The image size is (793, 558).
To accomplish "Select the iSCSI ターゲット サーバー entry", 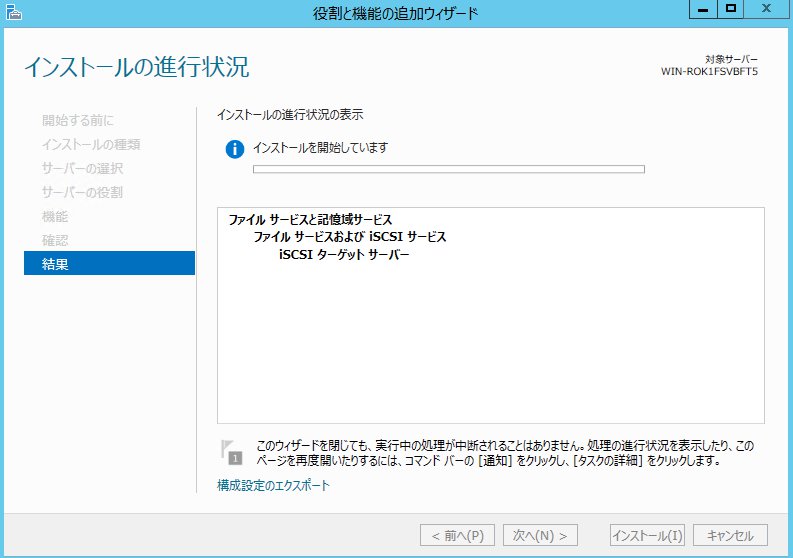I will pyautogui.click(x=344, y=255).
